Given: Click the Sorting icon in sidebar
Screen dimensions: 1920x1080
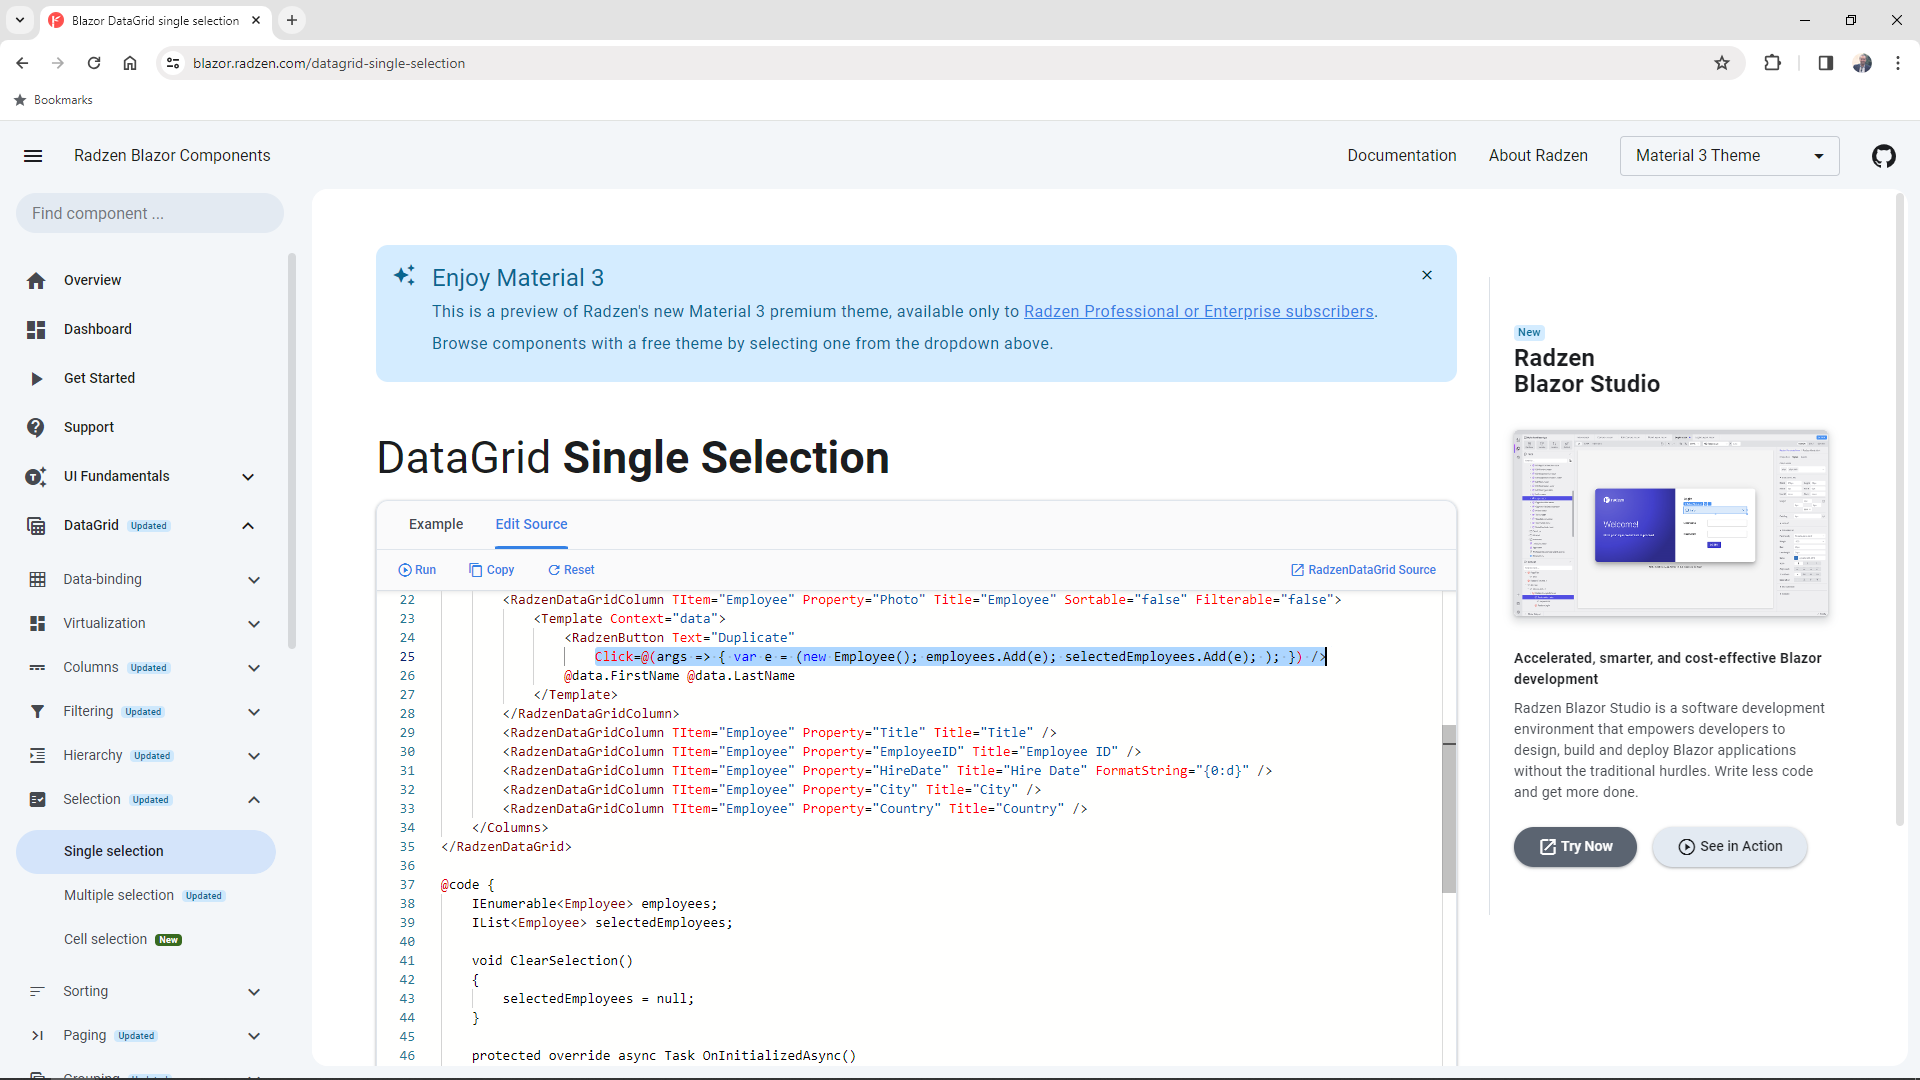Looking at the screenshot, I should point(38,992).
